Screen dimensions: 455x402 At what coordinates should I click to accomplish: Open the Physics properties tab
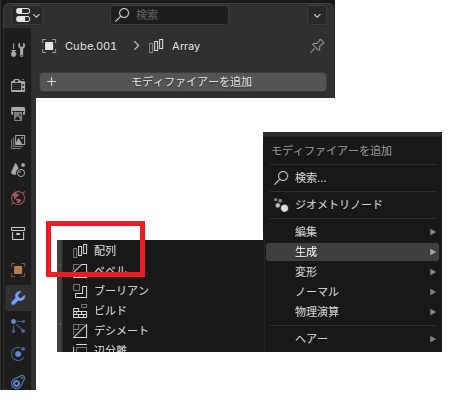point(18,354)
